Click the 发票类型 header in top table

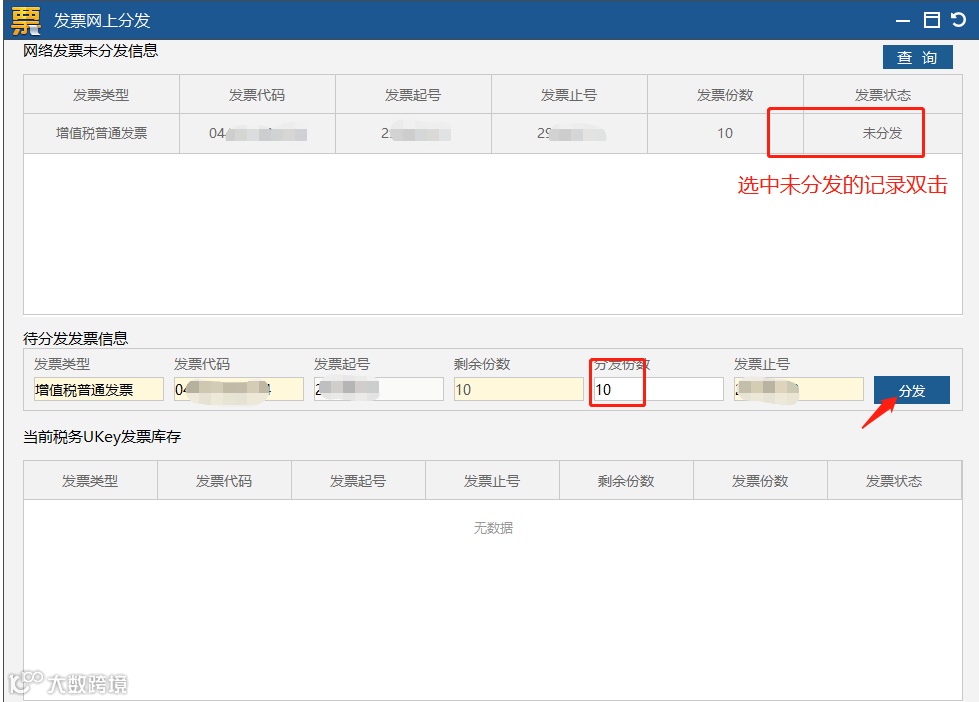click(x=101, y=95)
